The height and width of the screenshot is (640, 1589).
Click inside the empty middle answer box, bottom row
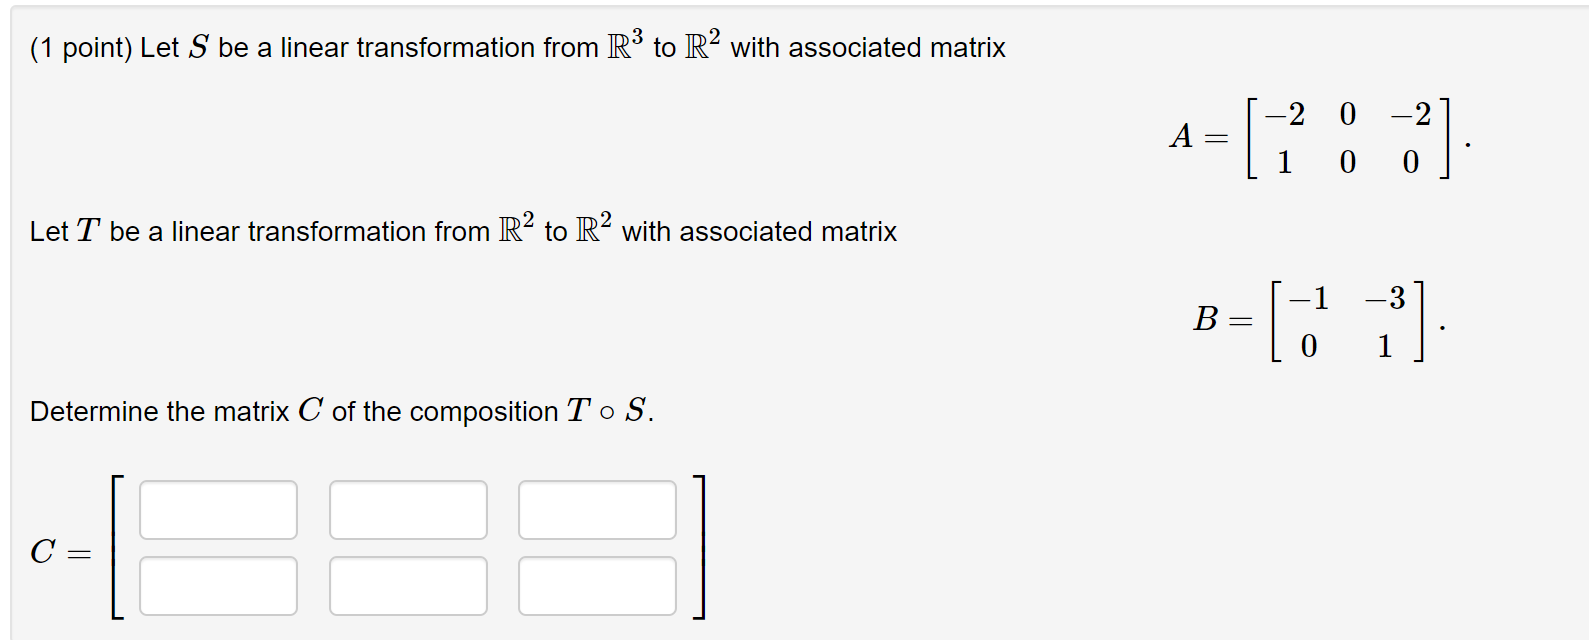(x=408, y=584)
